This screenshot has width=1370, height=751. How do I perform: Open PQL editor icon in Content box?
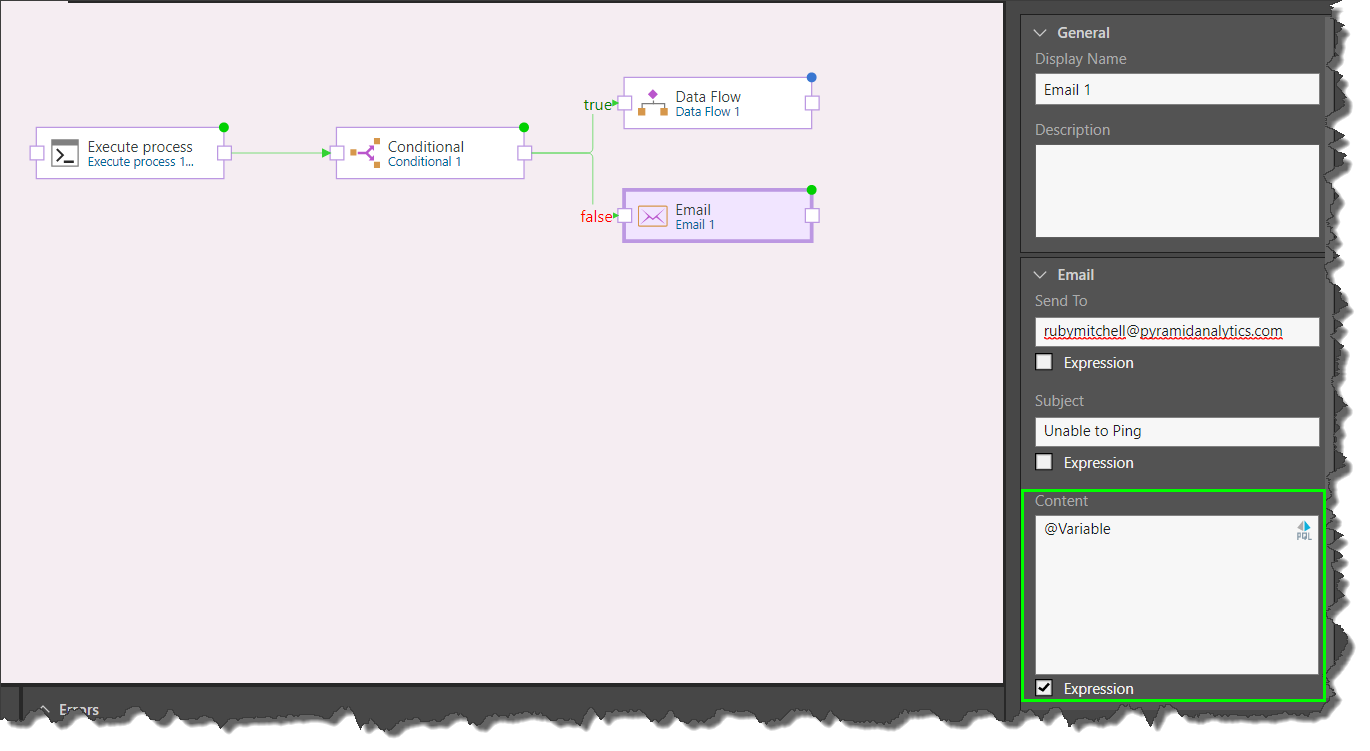(1304, 531)
